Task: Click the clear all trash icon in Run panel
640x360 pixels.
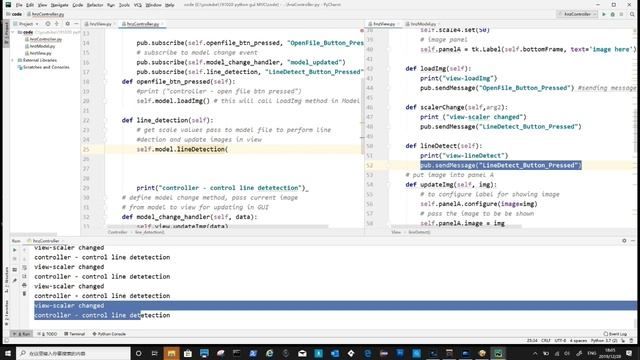Action: tap(24, 294)
